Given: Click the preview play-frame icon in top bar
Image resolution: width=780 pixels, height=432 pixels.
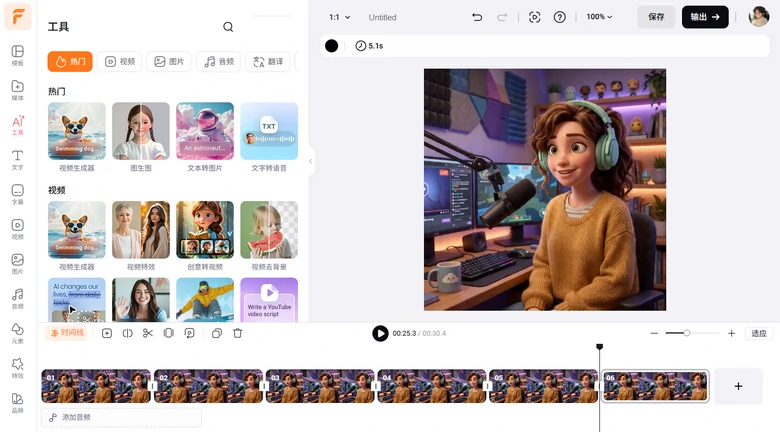Looking at the screenshot, I should click(x=534, y=17).
